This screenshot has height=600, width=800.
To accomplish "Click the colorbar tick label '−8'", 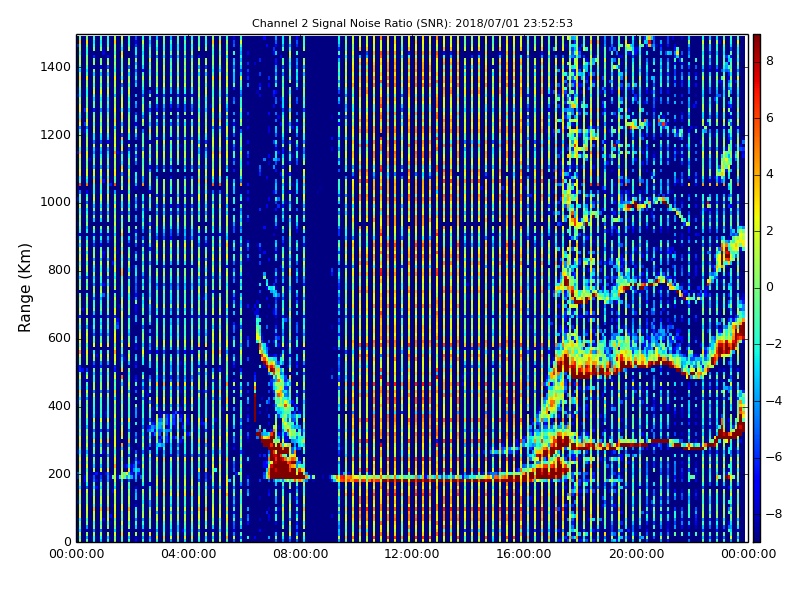I will (774, 514).
